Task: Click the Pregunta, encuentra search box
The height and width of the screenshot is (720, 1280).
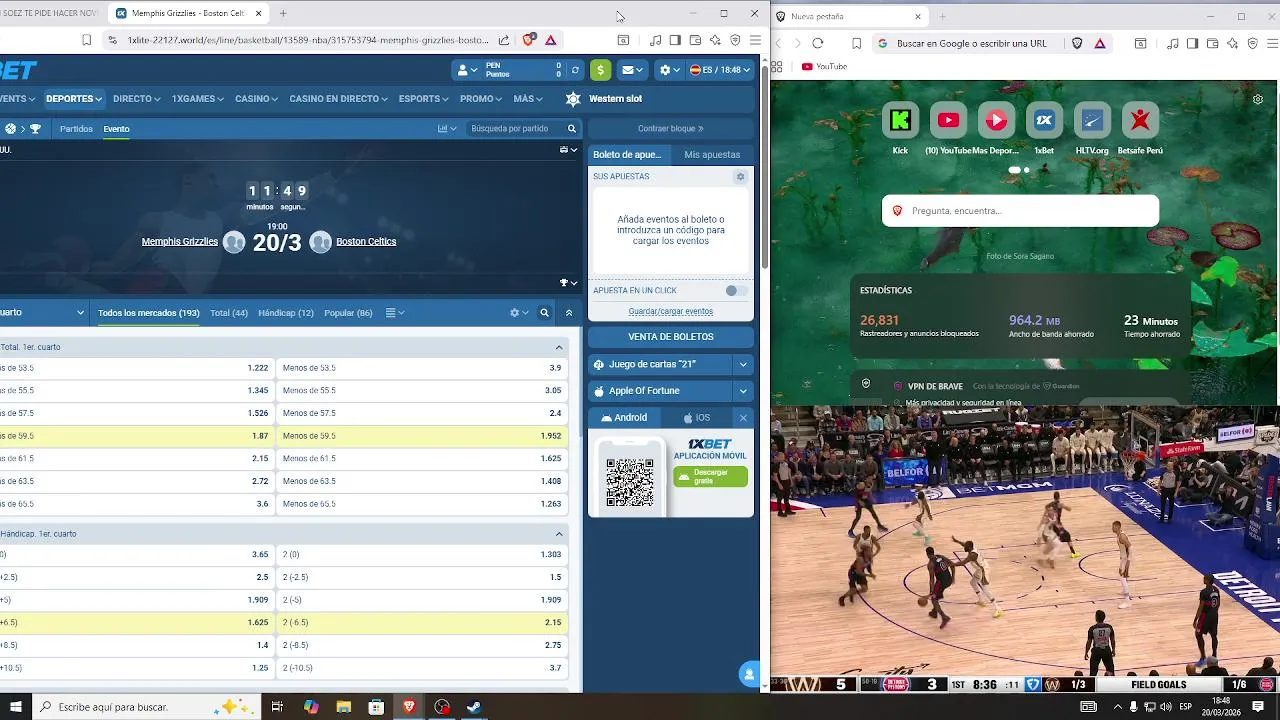Action: click(1020, 211)
